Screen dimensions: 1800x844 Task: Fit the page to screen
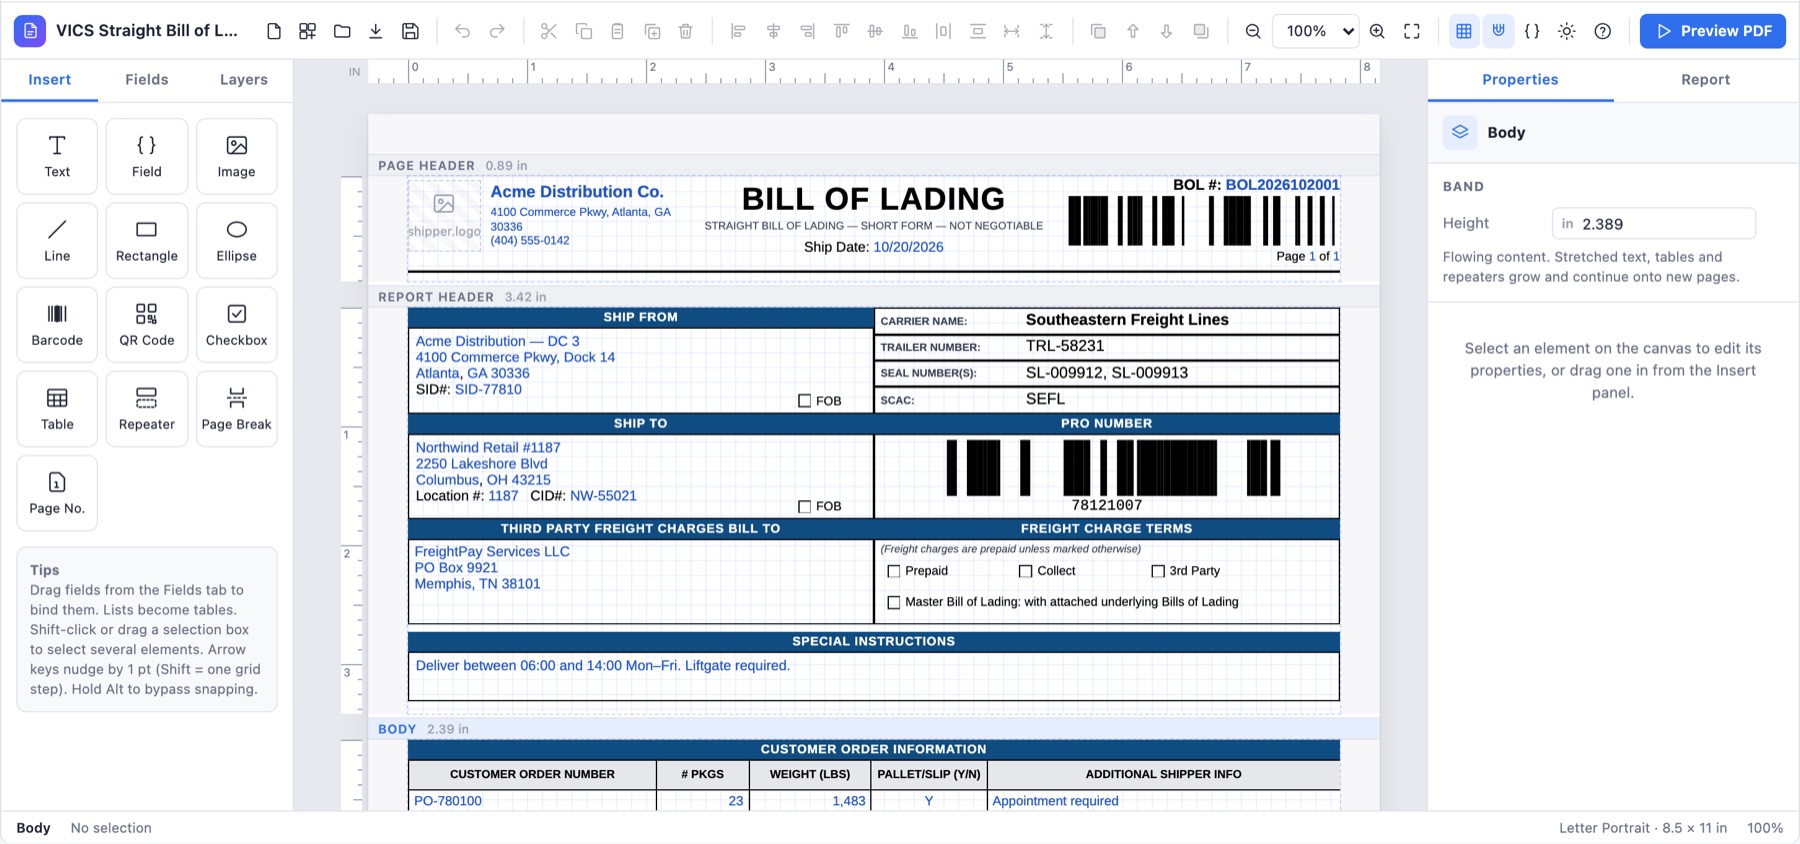(x=1412, y=31)
